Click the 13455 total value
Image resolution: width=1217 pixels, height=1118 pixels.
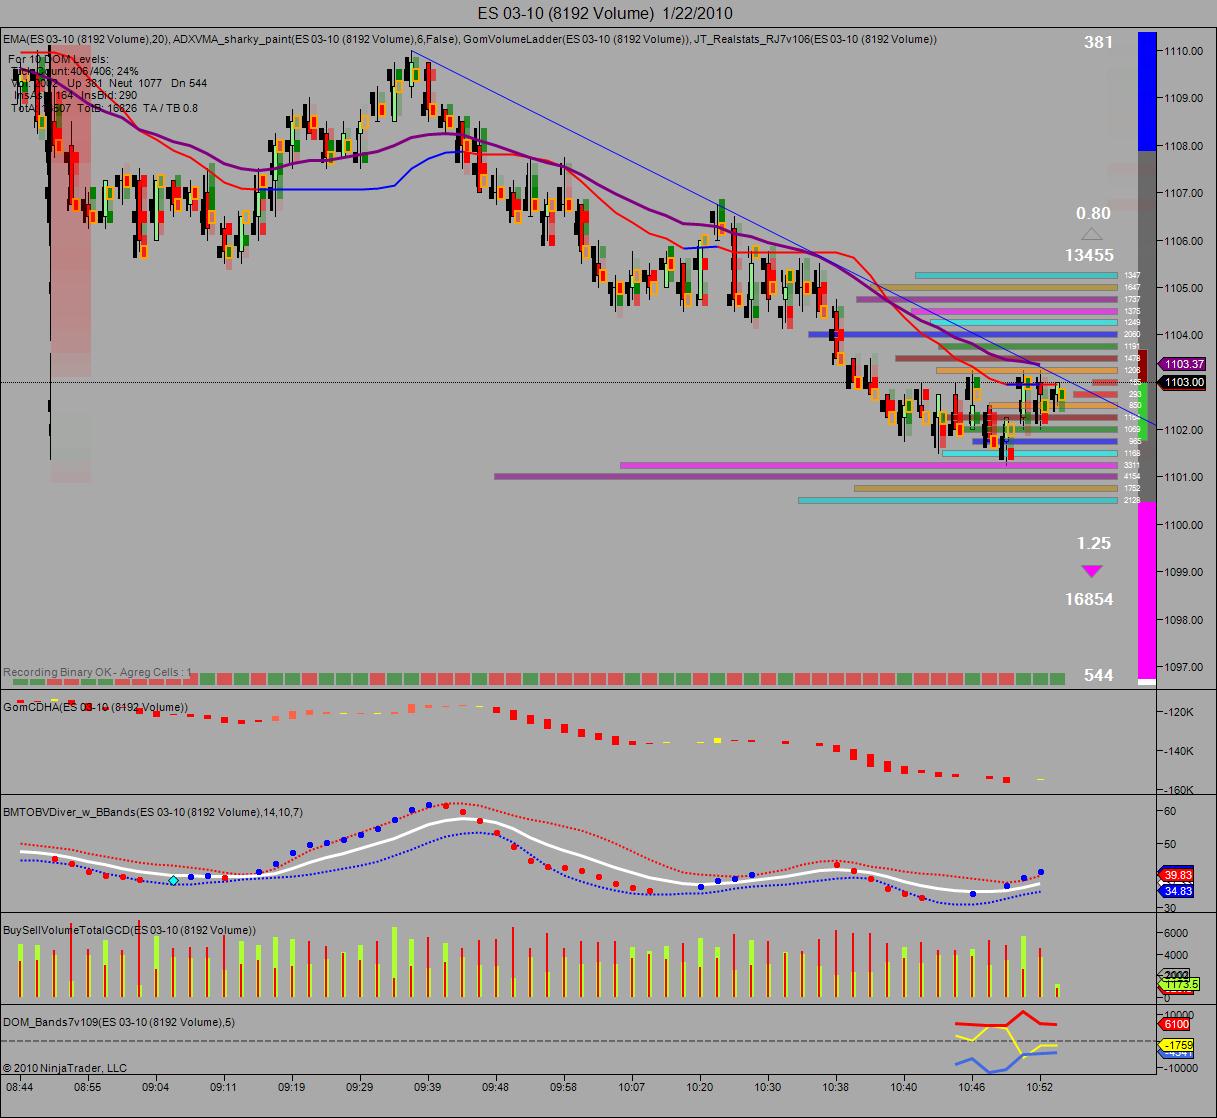point(1089,255)
